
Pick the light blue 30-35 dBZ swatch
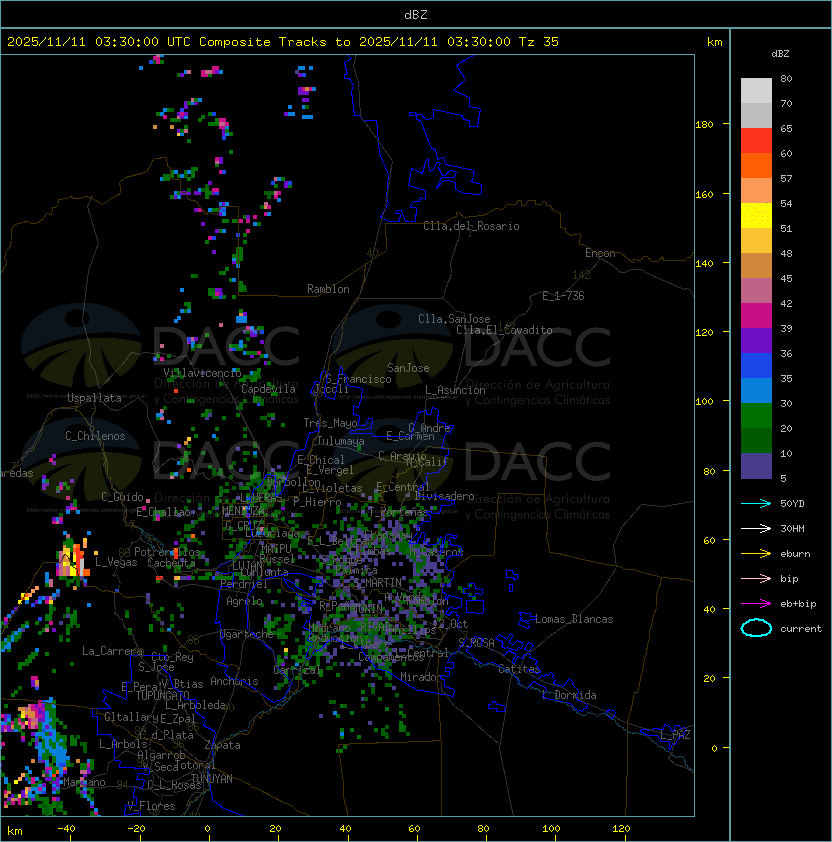[756, 390]
